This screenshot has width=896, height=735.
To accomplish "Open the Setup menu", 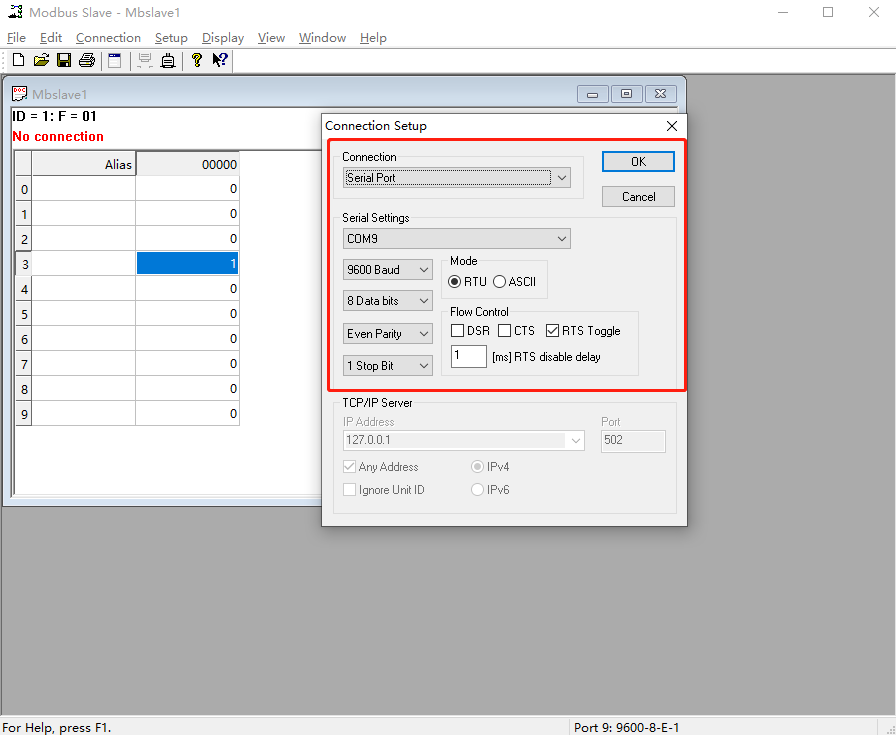I will click(171, 38).
